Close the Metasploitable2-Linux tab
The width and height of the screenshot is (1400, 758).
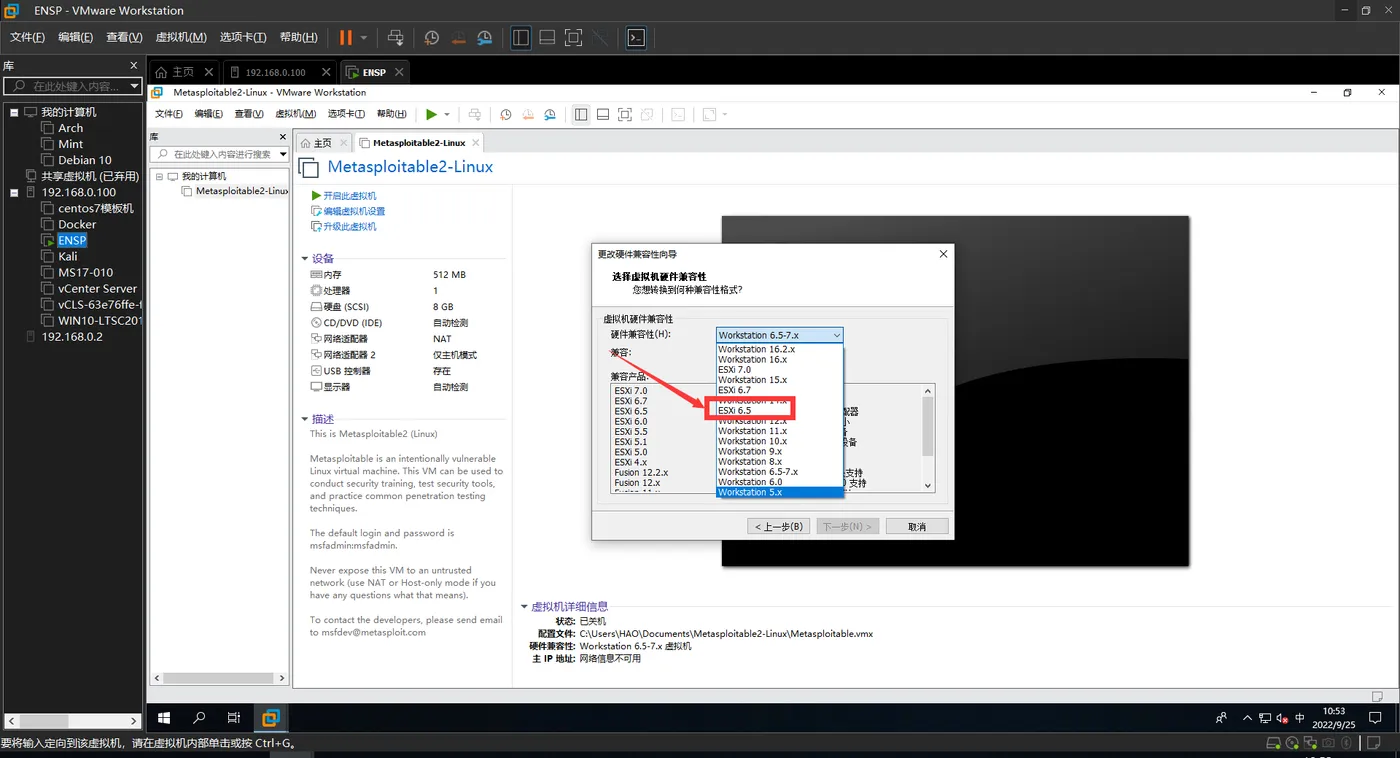(474, 143)
